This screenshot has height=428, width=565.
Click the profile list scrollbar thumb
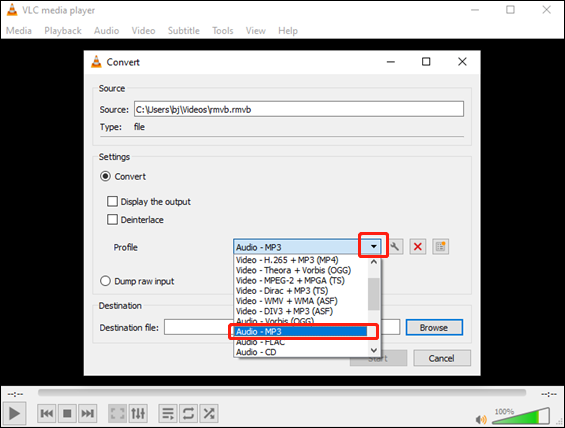coord(374,294)
